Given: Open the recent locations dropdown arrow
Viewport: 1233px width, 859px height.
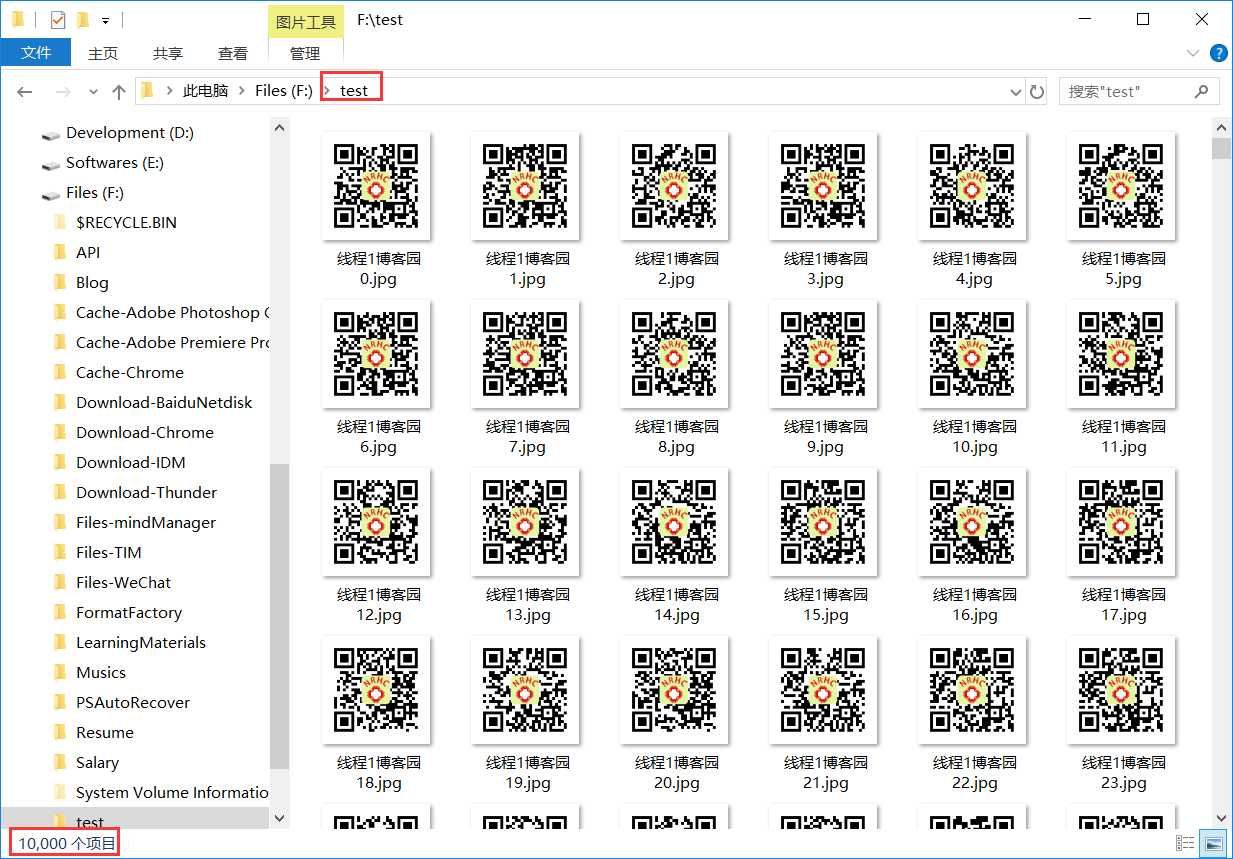Looking at the screenshot, I should 94,91.
